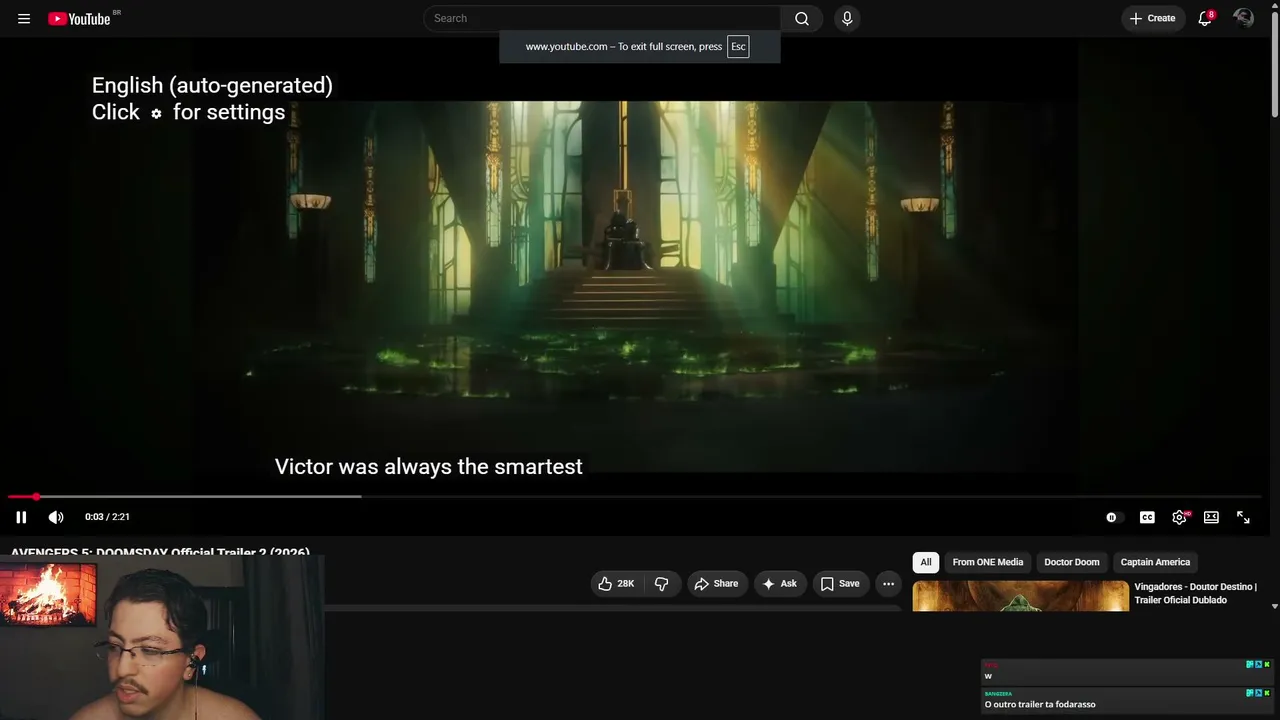Focus the Search input field
Screen dimensions: 1280x720
click(604, 18)
